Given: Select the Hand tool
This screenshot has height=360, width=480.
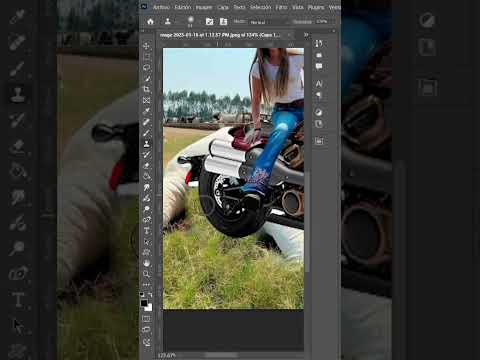Looking at the screenshot, I should coord(146,263).
